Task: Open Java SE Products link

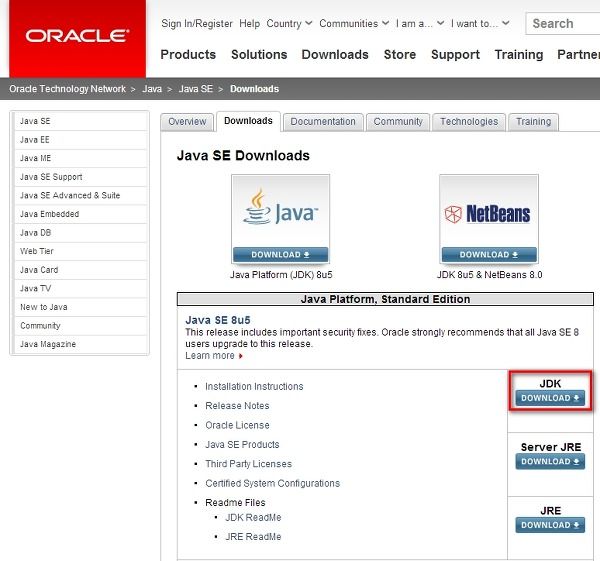Action: click(242, 444)
